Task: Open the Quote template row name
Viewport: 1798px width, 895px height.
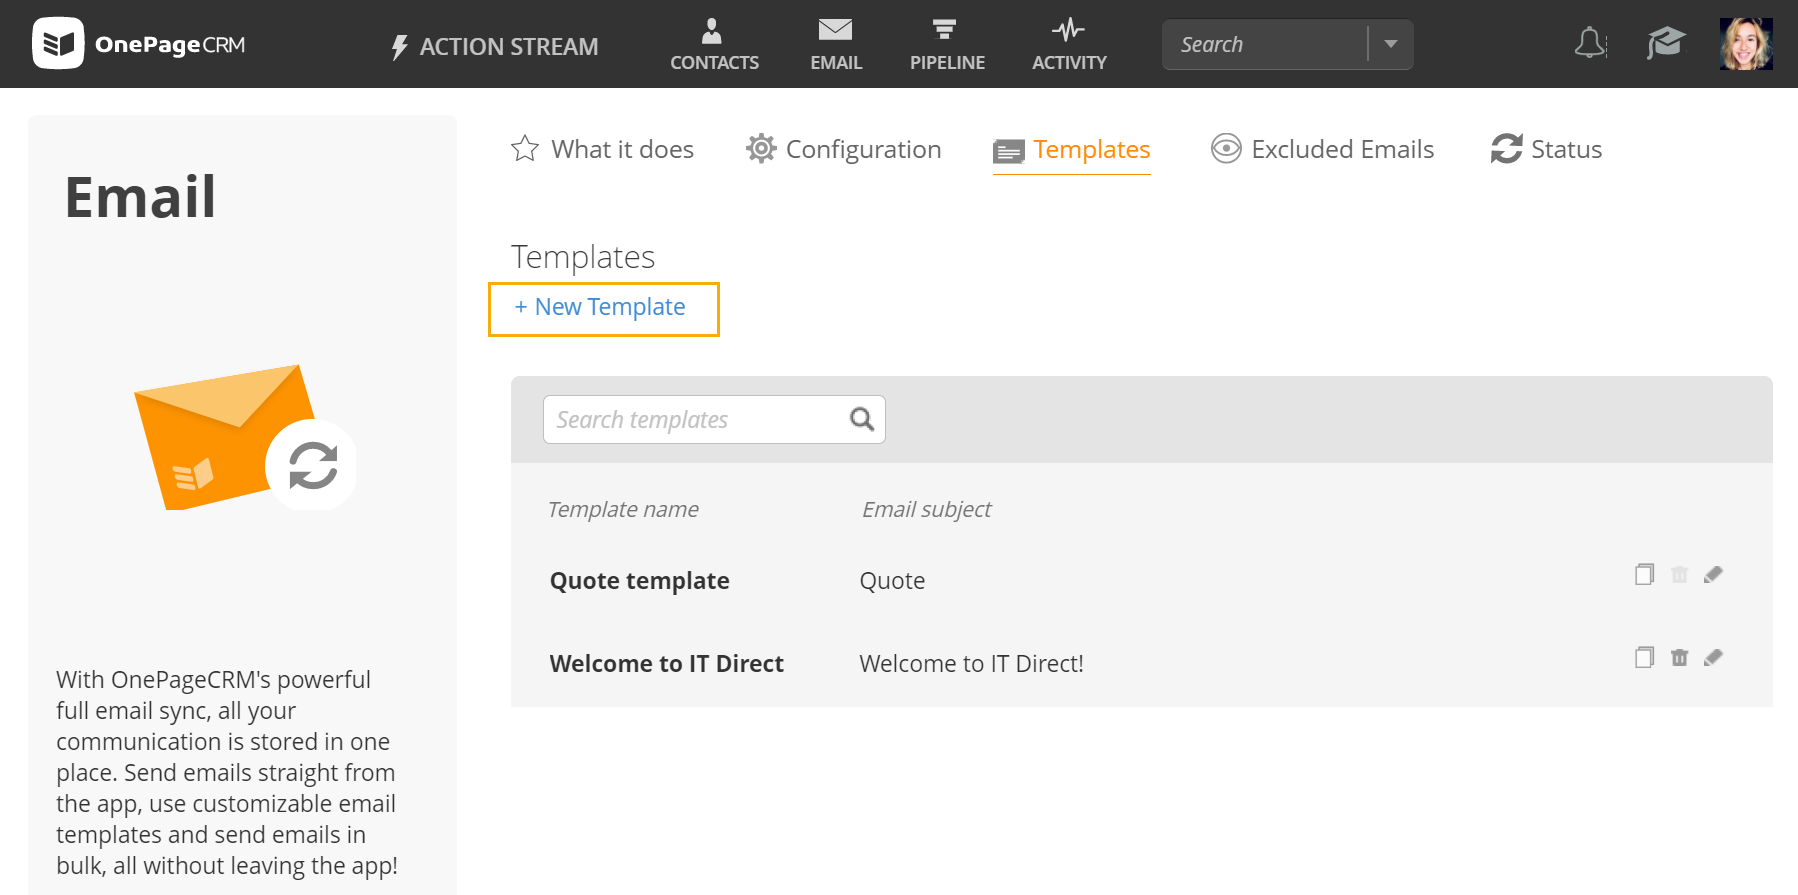Action: pyautogui.click(x=640, y=581)
